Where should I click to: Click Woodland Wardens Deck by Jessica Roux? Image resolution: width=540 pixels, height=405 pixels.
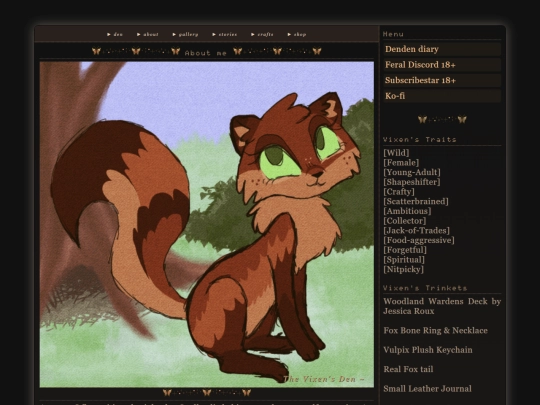tap(442, 306)
